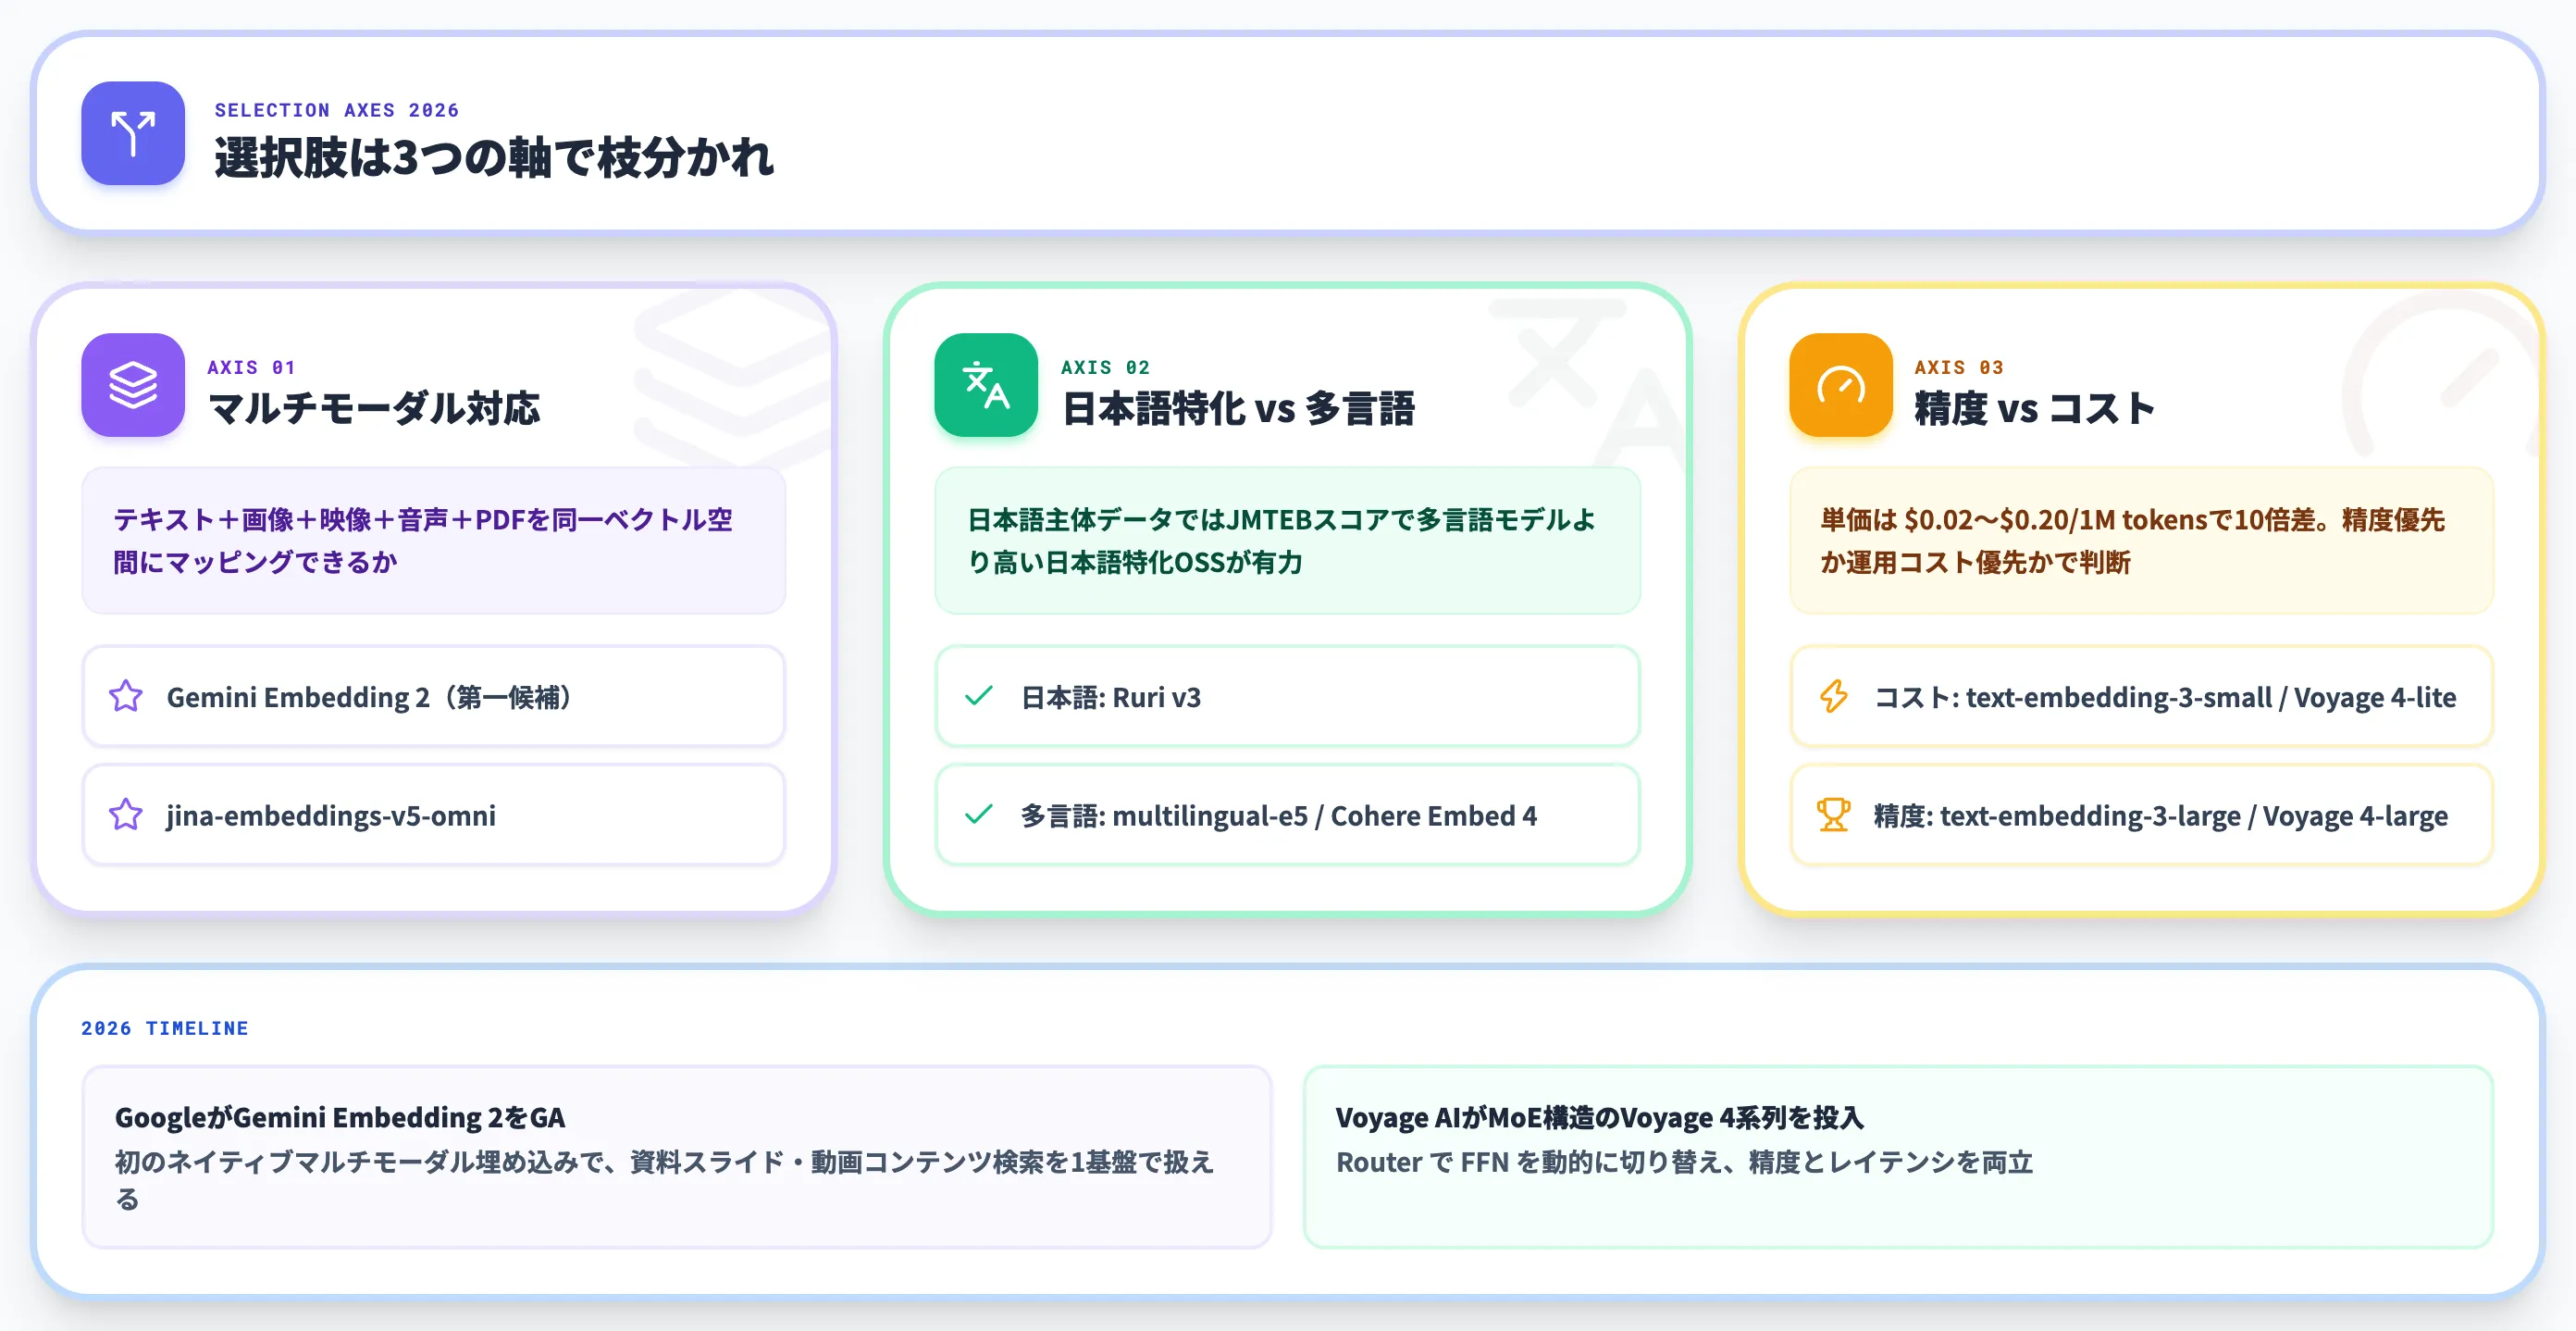Click the heading 選択肢は3つの軸で枝分かれ
Image resolution: width=2576 pixels, height=1331 pixels.
494,158
